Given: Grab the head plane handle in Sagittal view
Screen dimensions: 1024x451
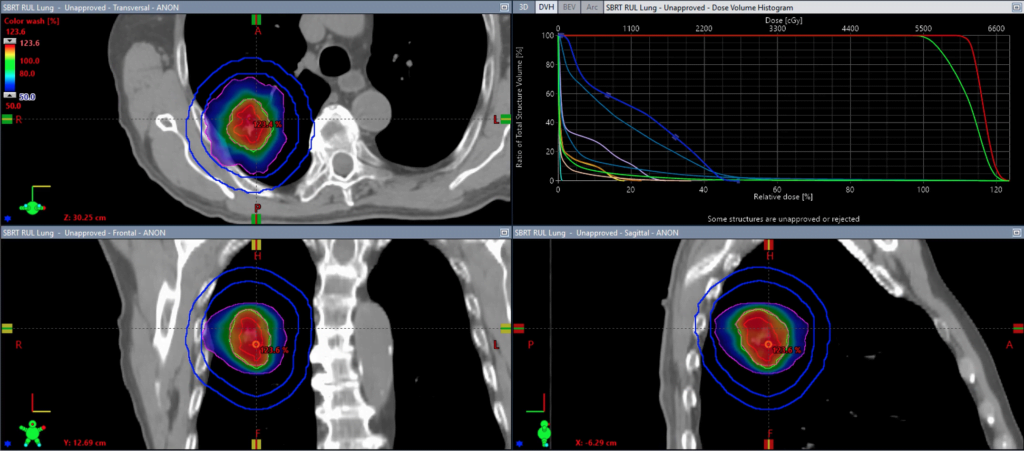Looking at the screenshot, I should click(x=769, y=245).
